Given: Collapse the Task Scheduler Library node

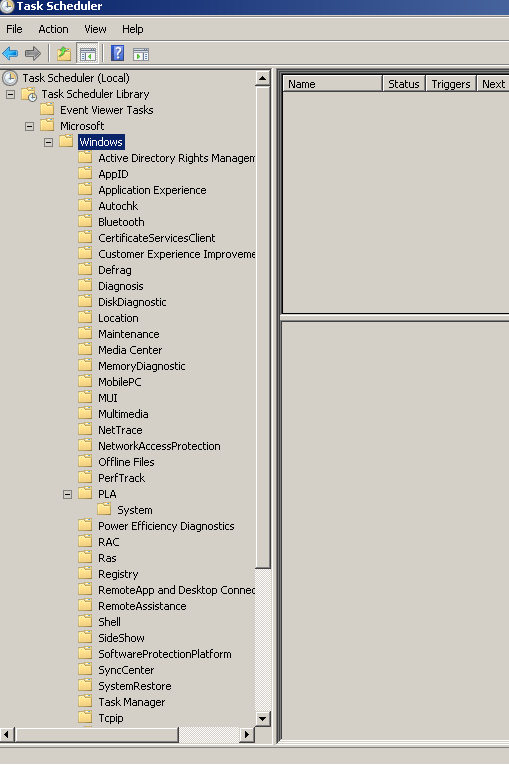Looking at the screenshot, I should (x=10, y=94).
